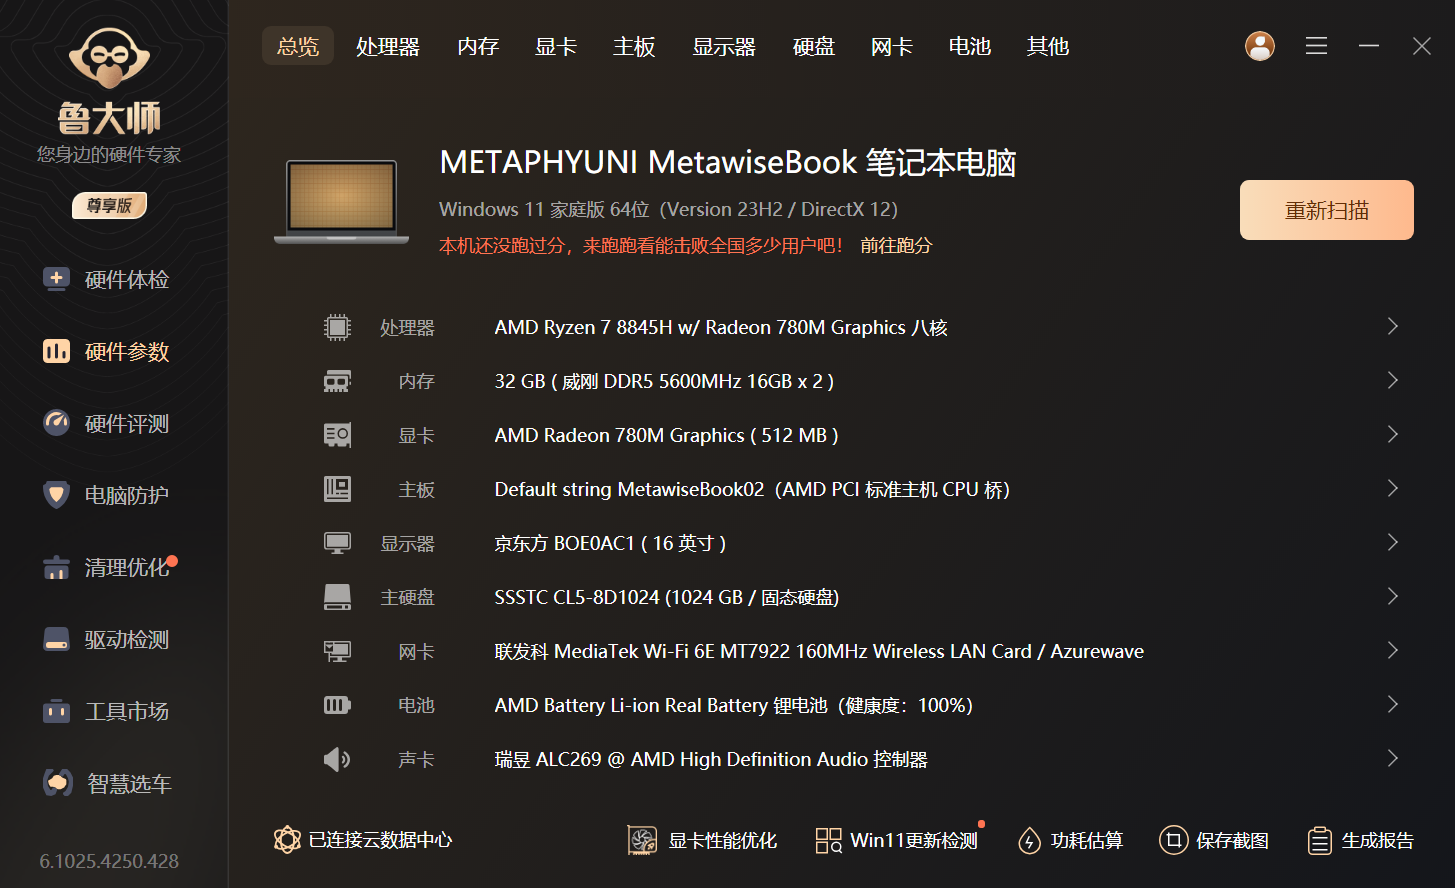
Task: Click the 本机还没跑过分 red notice text
Action: [x=642, y=245]
